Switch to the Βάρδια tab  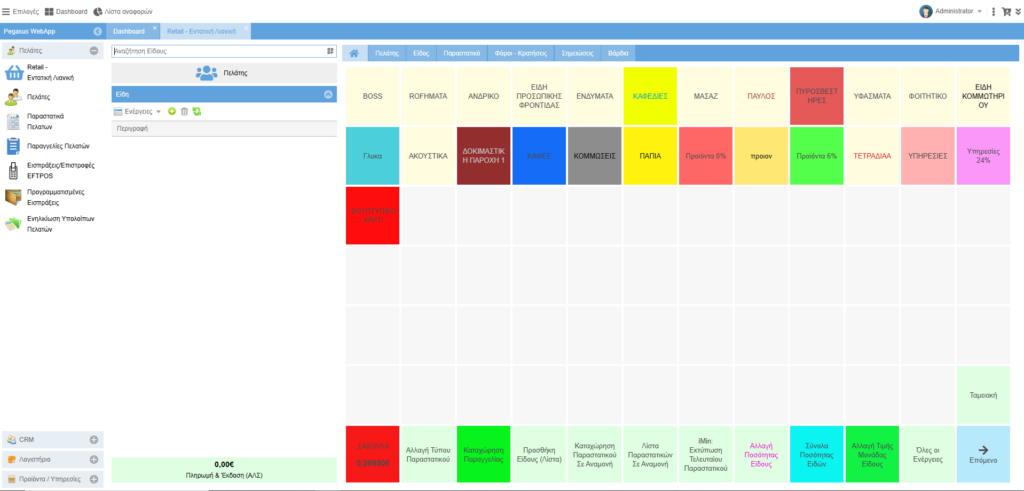[x=618, y=53]
